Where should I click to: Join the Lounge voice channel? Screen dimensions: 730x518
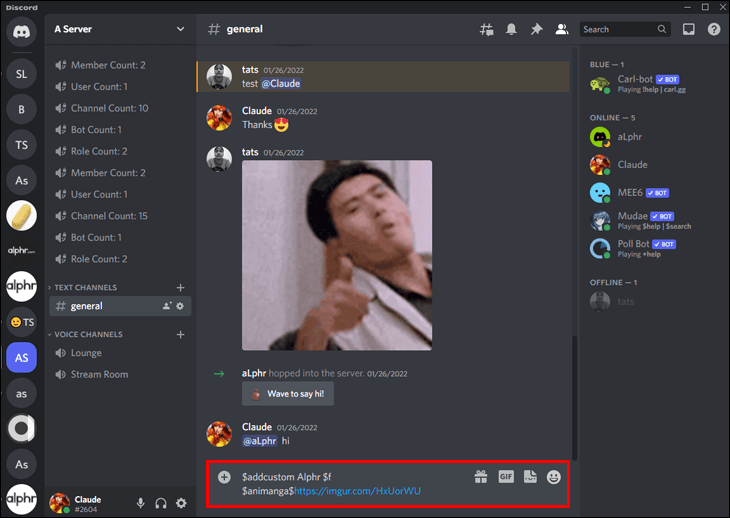[x=120, y=353]
